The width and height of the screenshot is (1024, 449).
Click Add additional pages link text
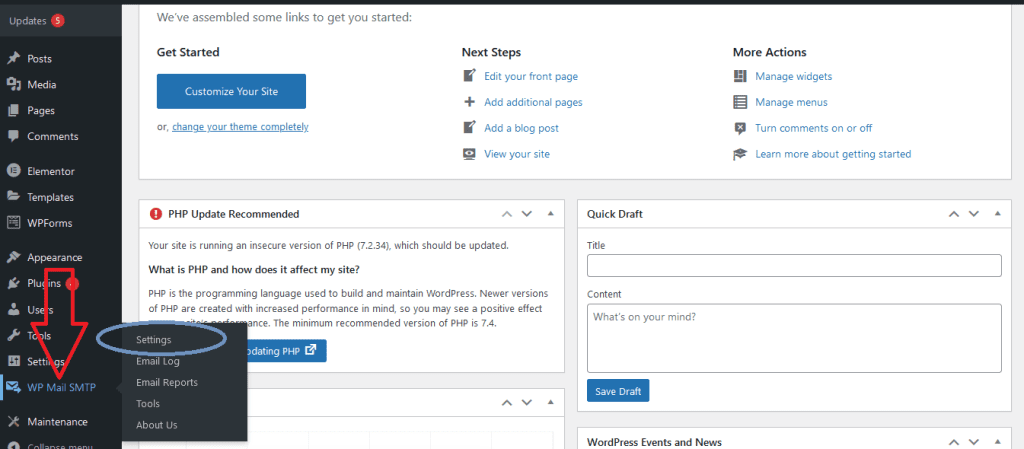point(534,102)
